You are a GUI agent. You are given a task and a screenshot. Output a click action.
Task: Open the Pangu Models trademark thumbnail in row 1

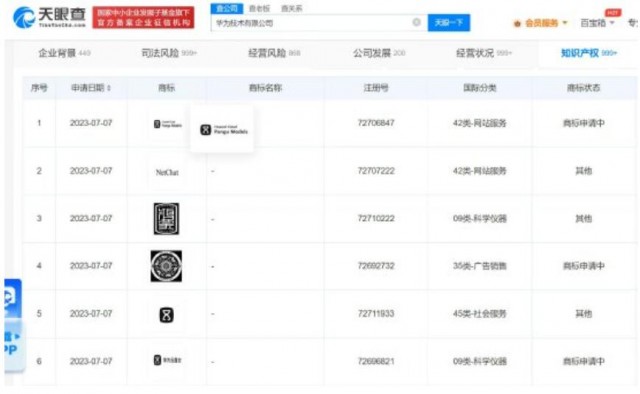[x=167, y=124]
